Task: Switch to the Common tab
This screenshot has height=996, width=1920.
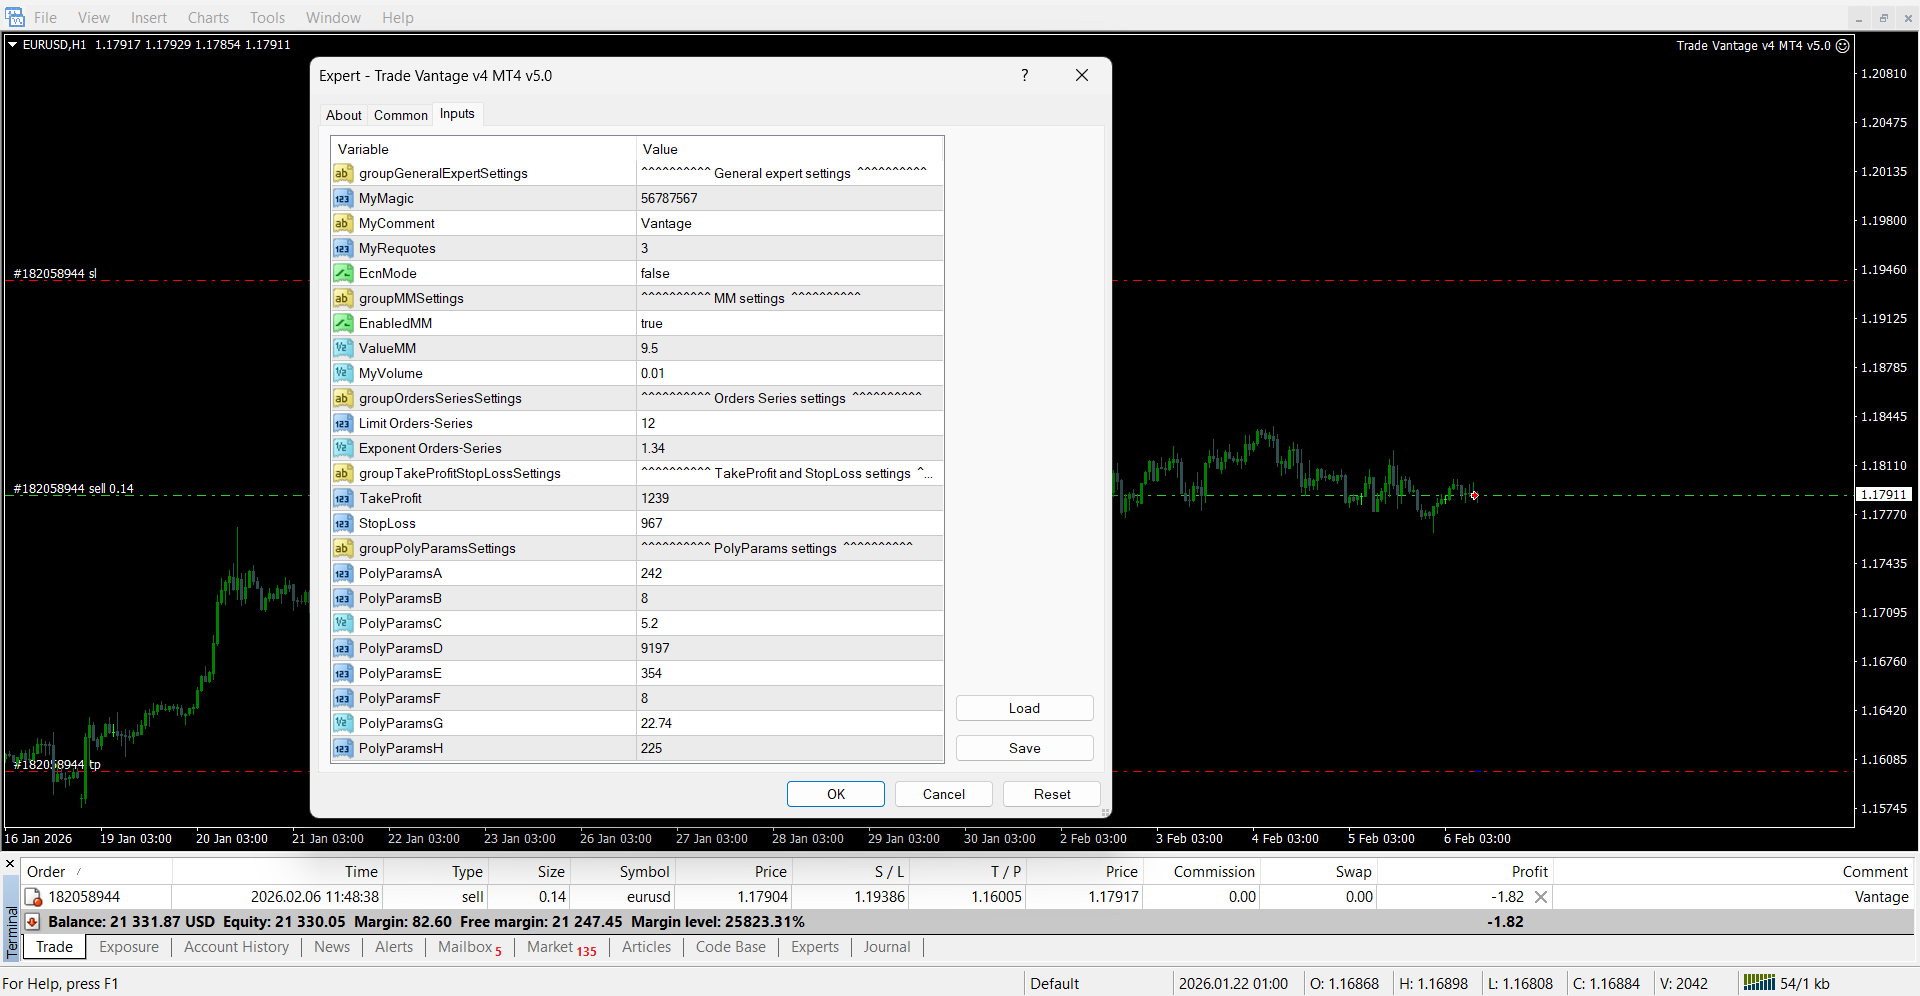Action: (400, 115)
